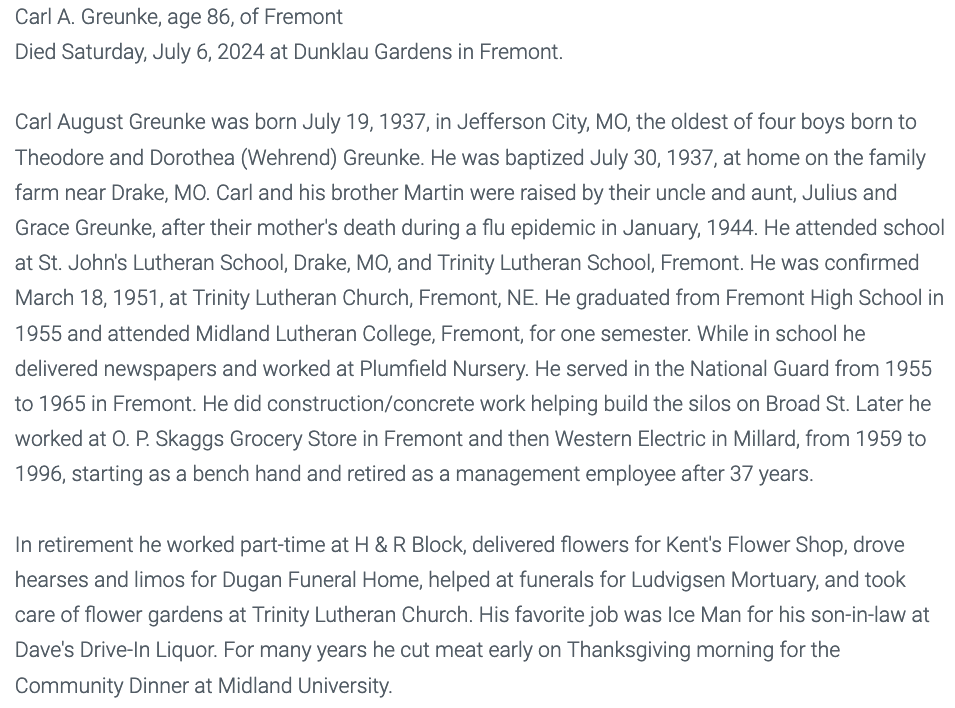Screen dimensions: 955x708
Task: Click the words Fremont High School
Action: click(x=823, y=298)
